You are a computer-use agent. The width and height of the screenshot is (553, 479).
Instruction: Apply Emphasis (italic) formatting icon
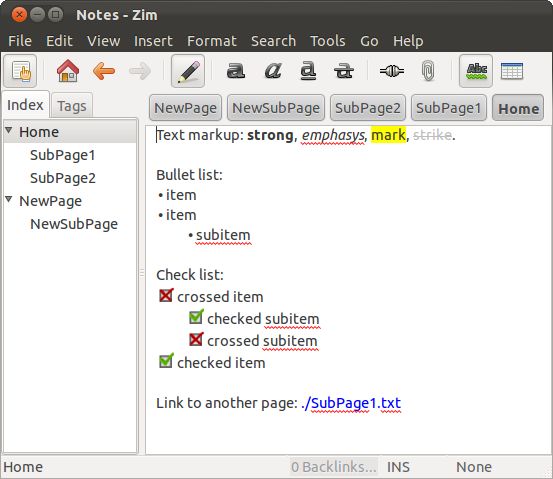coord(273,71)
